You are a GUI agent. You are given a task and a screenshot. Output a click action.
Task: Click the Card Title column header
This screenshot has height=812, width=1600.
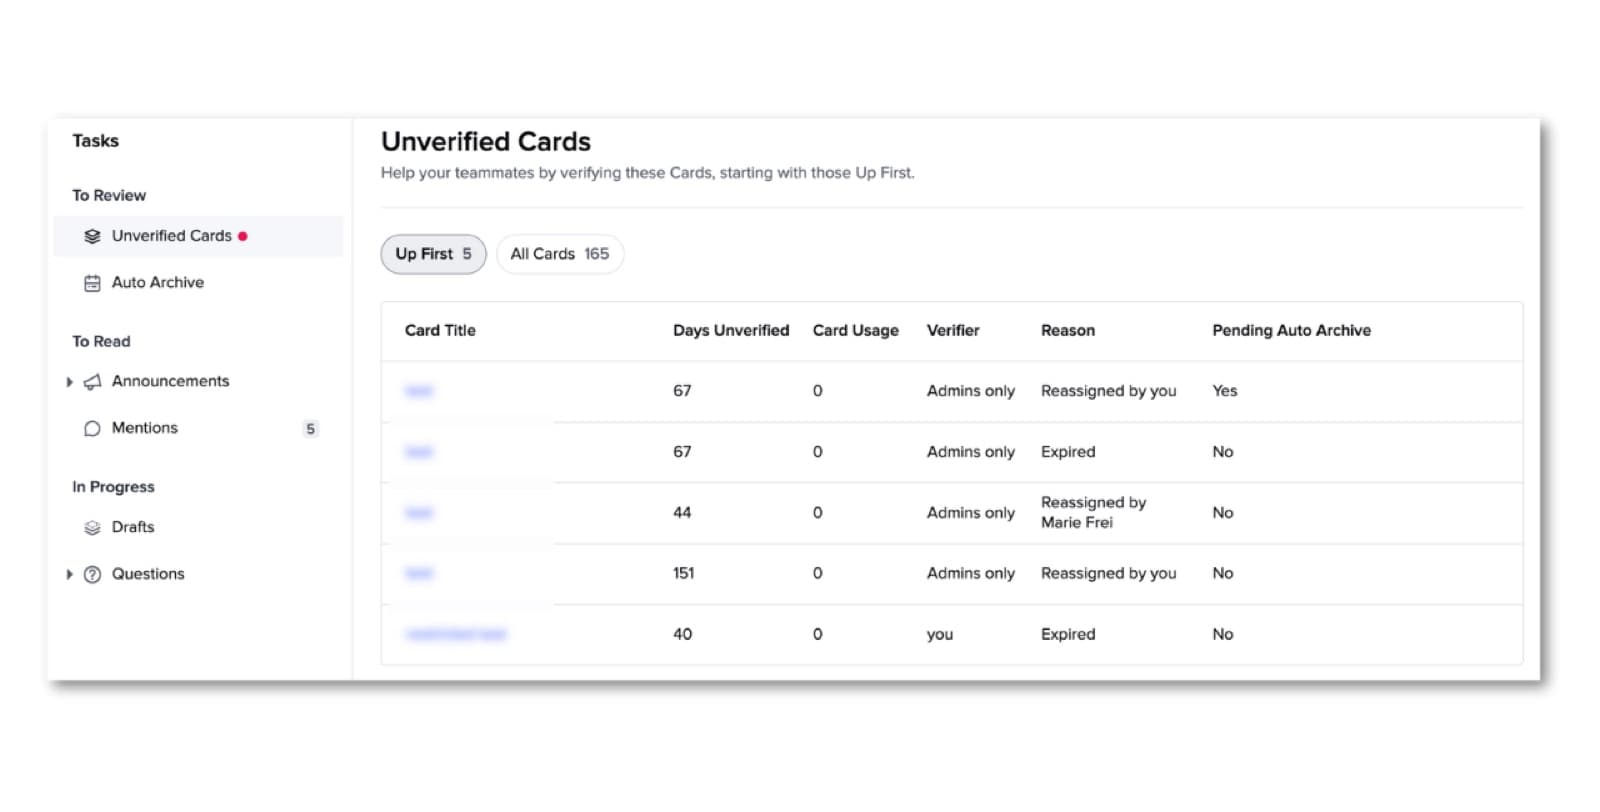pyautogui.click(x=440, y=330)
